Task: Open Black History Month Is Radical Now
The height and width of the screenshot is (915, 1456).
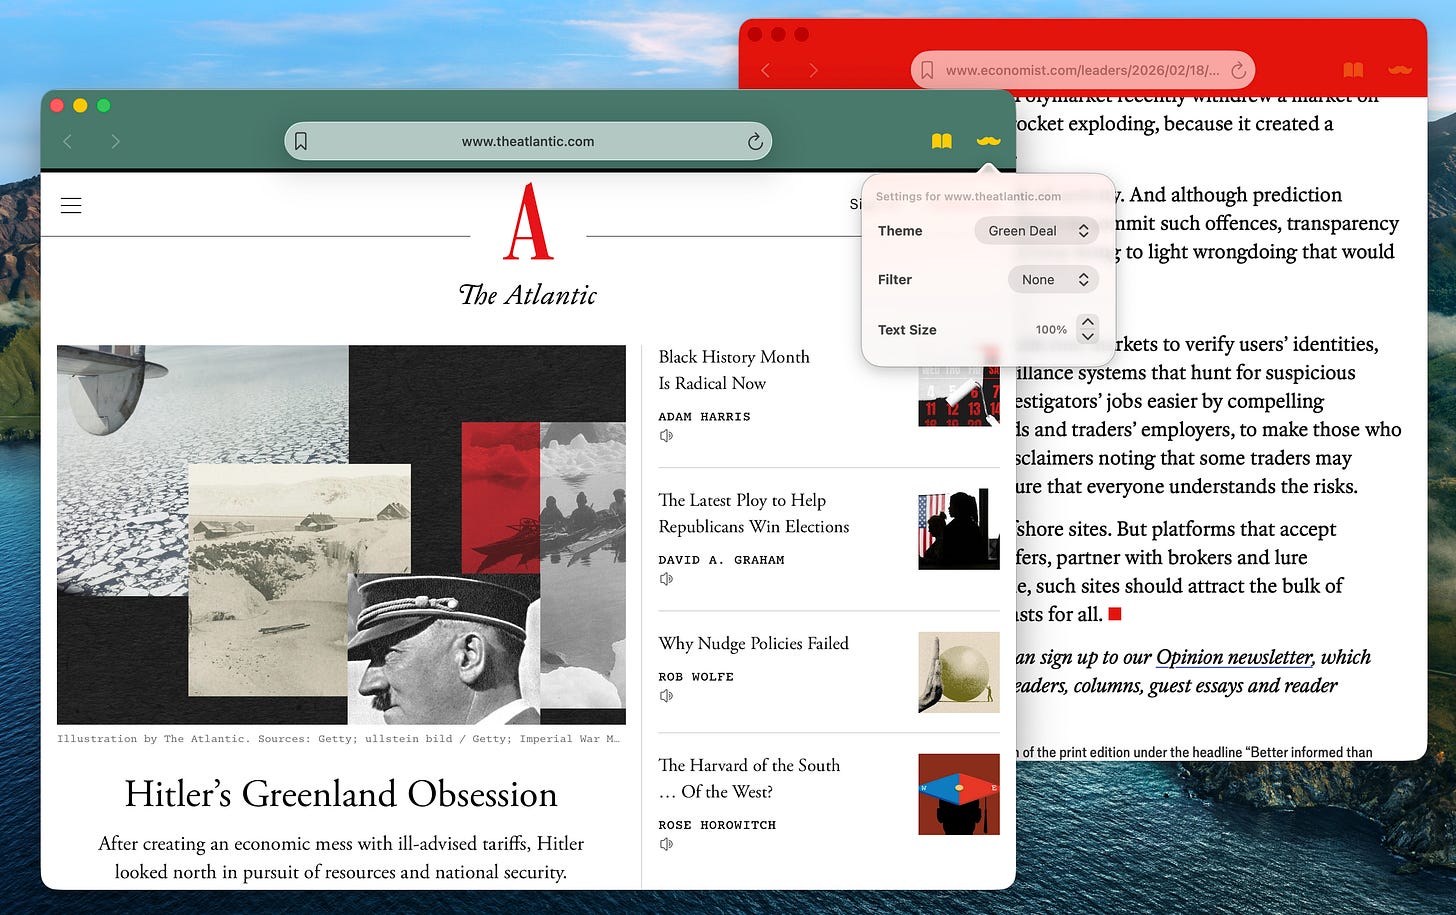Action: (x=734, y=370)
